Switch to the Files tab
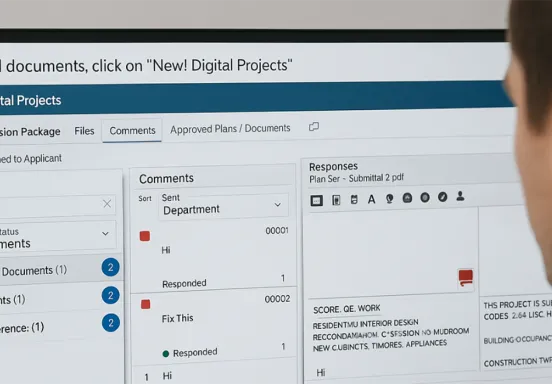The width and height of the screenshot is (552, 384). 84,131
